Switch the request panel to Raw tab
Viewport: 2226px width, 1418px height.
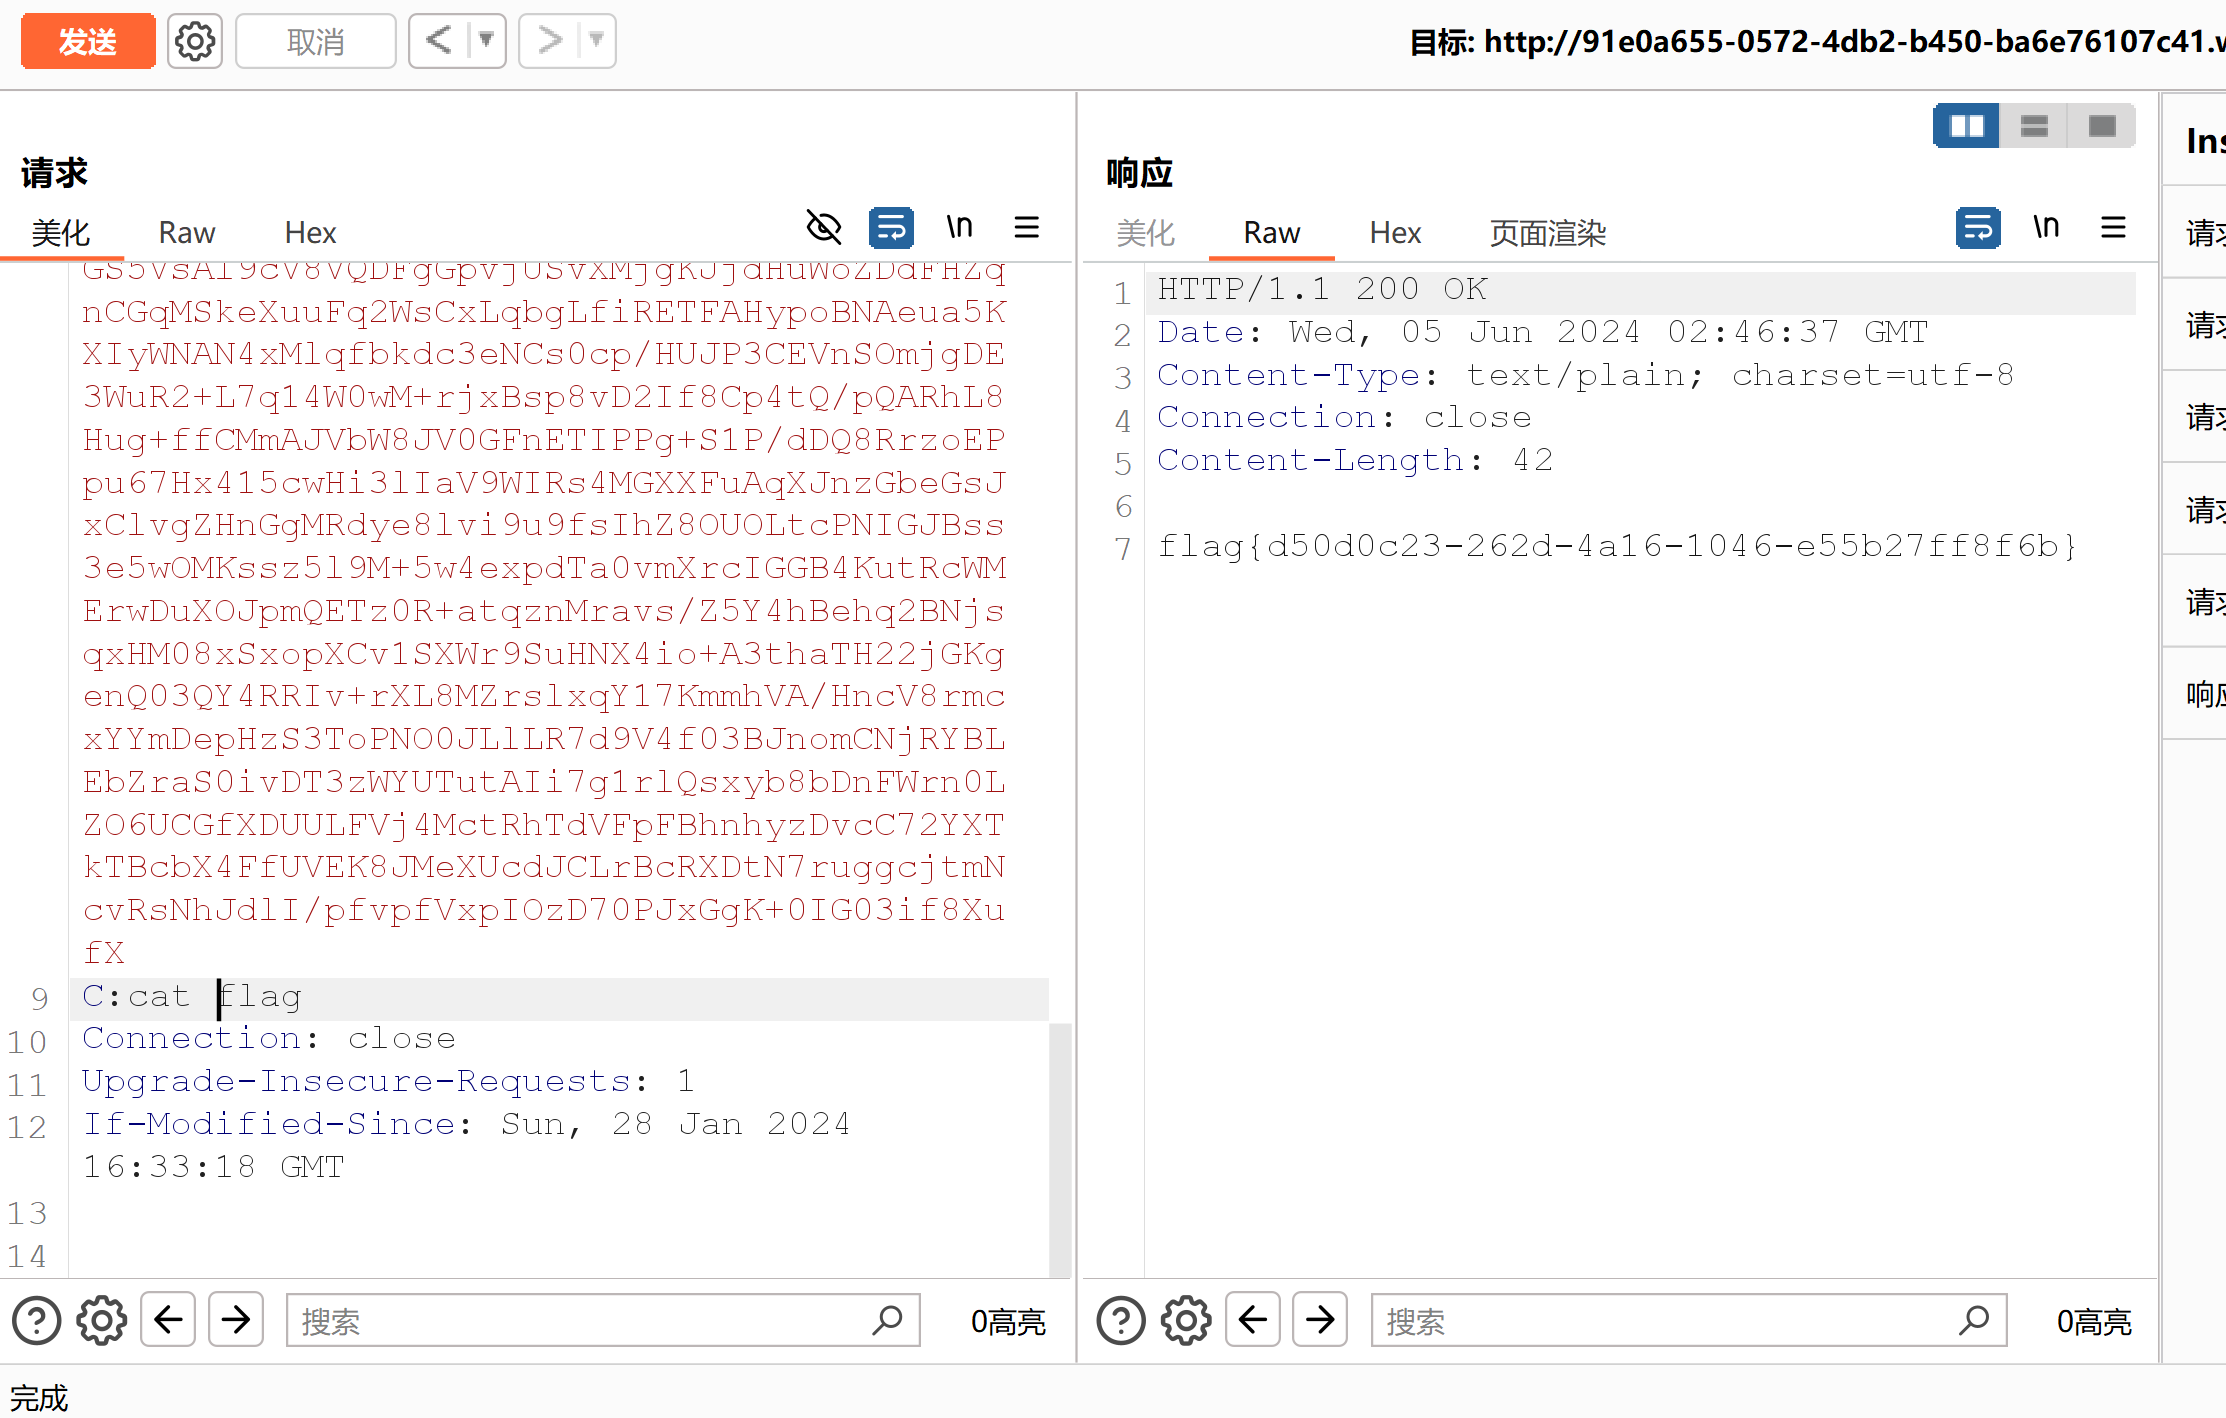(187, 233)
